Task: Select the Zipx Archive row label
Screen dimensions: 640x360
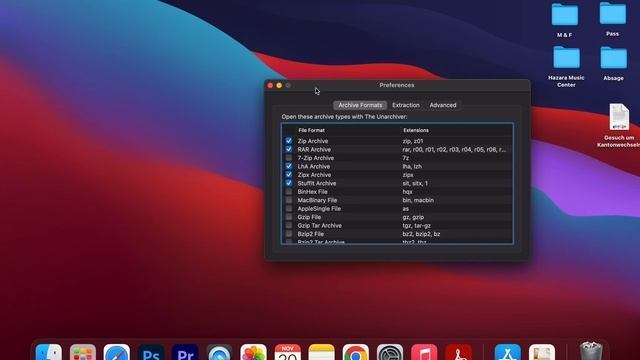Action: pos(314,175)
